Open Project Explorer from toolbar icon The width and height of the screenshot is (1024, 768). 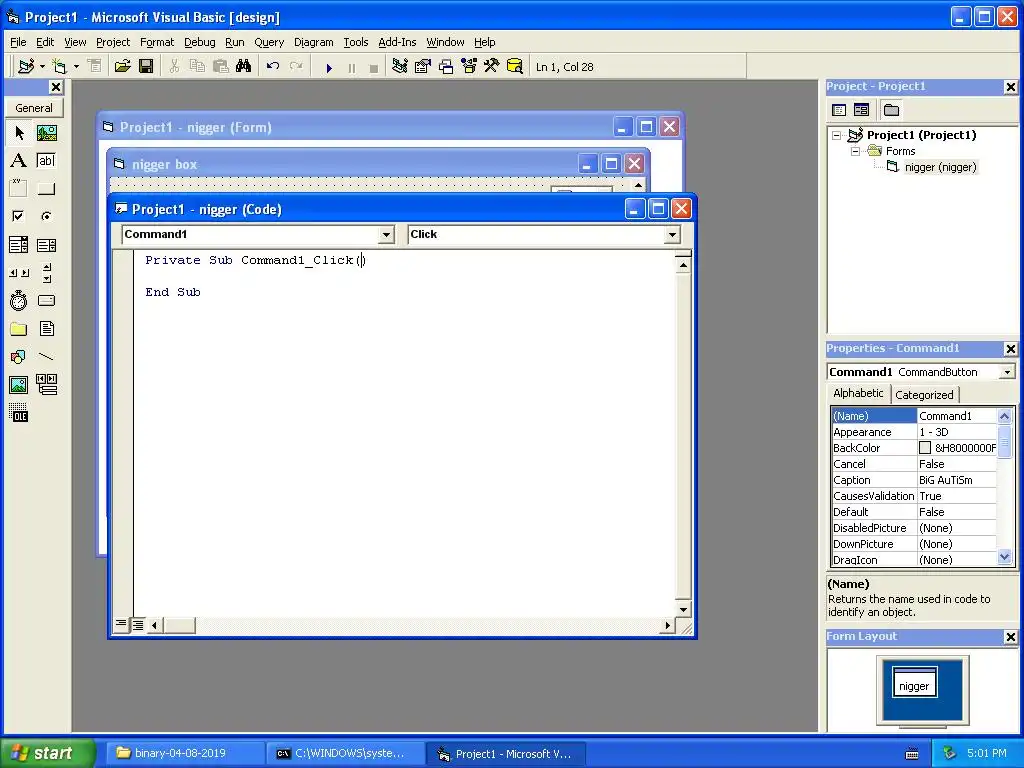[x=400, y=67]
